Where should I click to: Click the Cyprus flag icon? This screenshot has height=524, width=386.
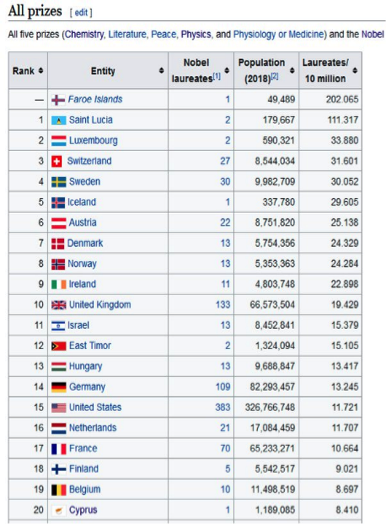(58, 510)
